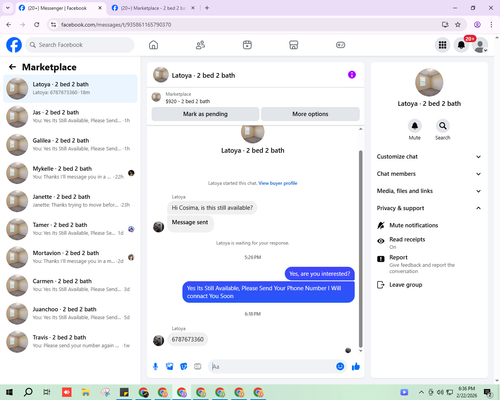
Task: Click Latoya's large profile picture in info panel
Action: click(x=429, y=82)
